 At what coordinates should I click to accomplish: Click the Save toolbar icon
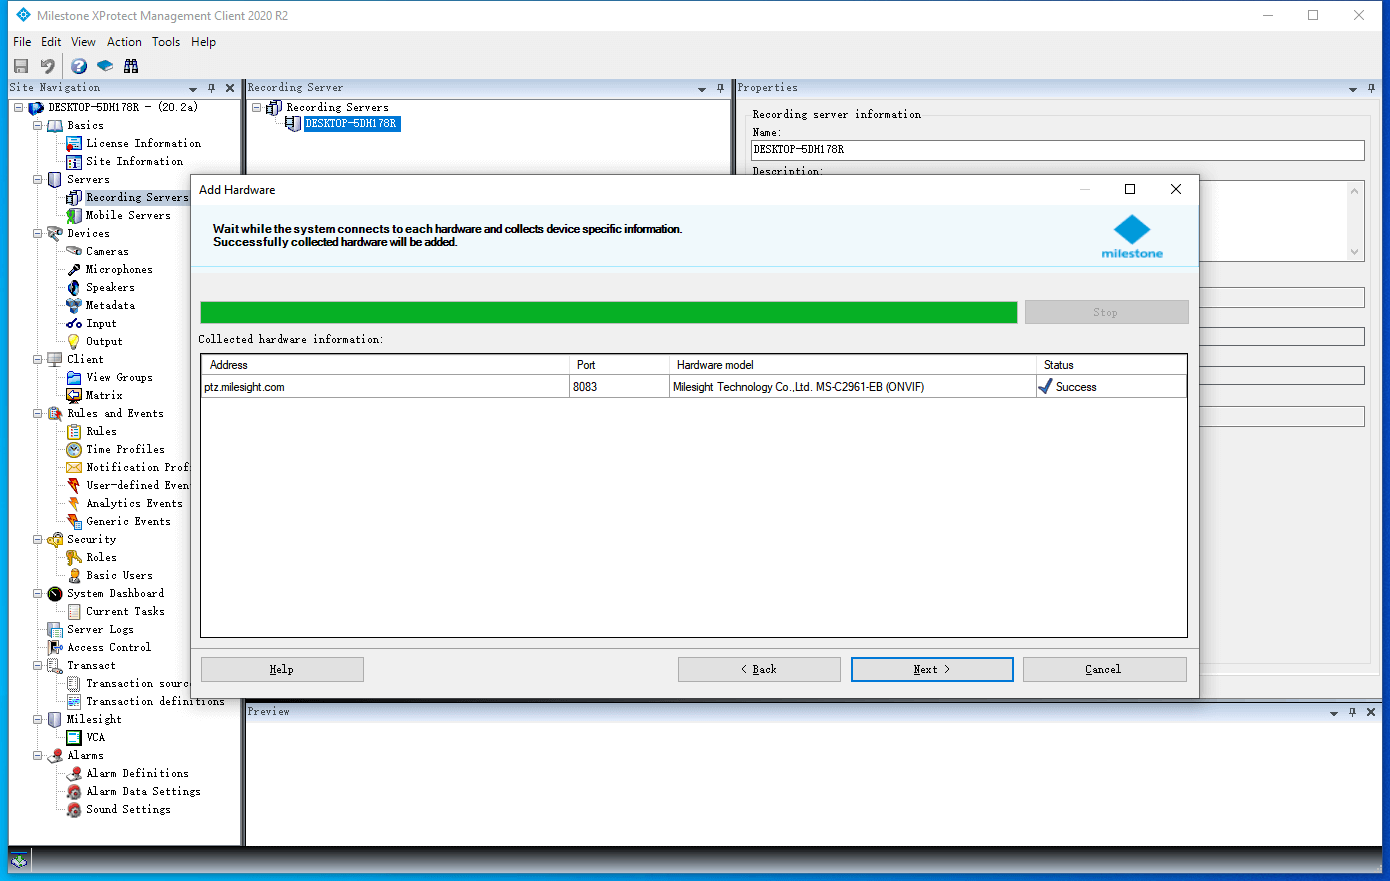21,66
